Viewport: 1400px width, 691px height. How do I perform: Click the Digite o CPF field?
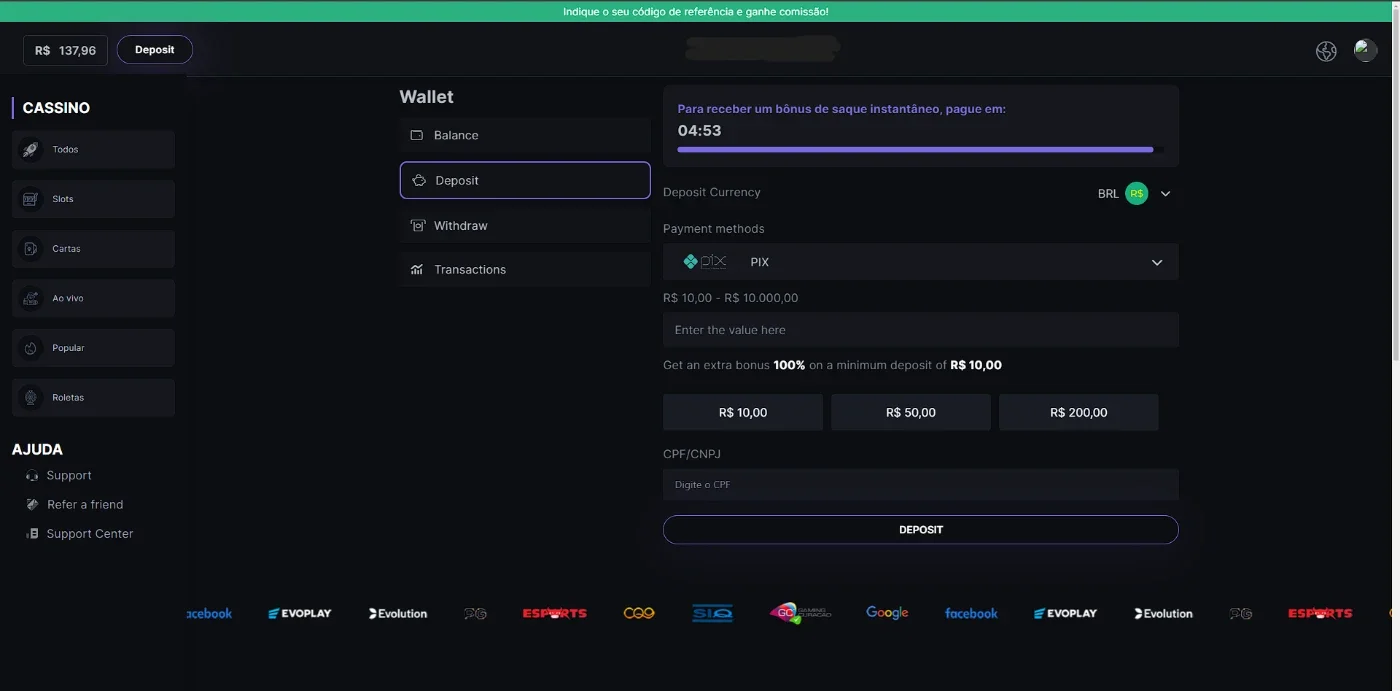pos(920,485)
